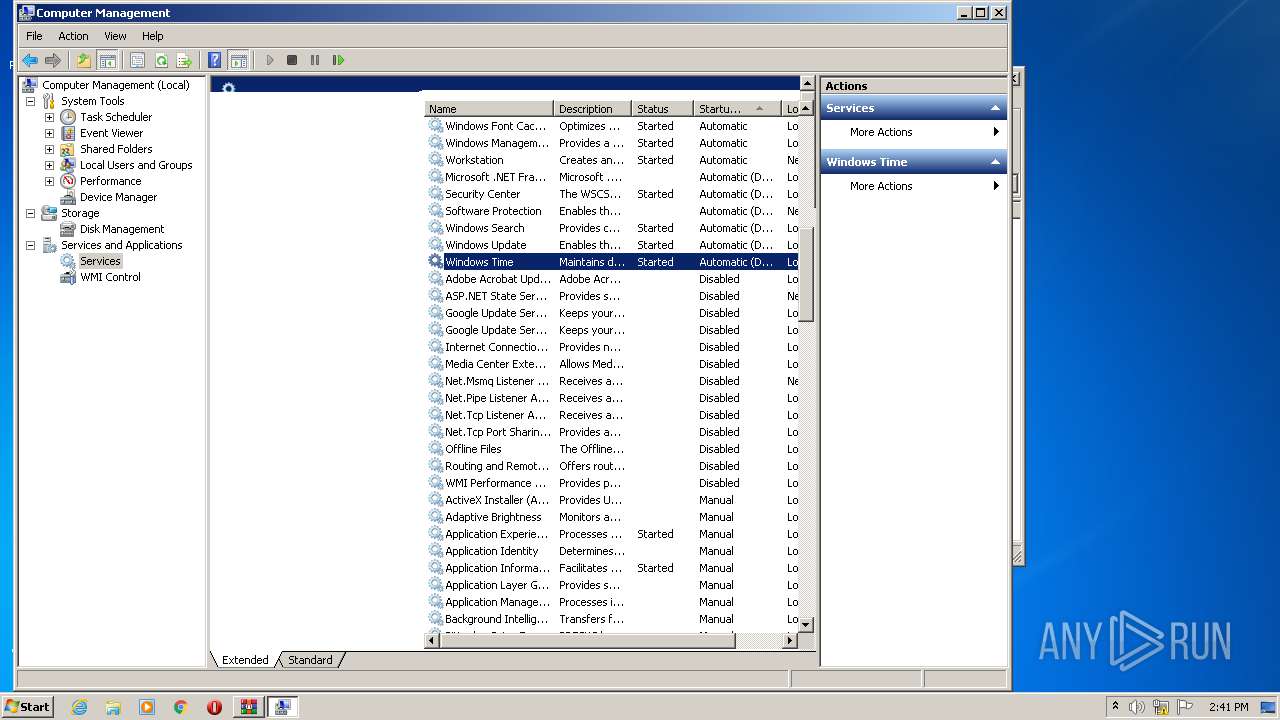Click the horizontal scrollbar left arrow
This screenshot has width=1280, height=720.
[433, 640]
